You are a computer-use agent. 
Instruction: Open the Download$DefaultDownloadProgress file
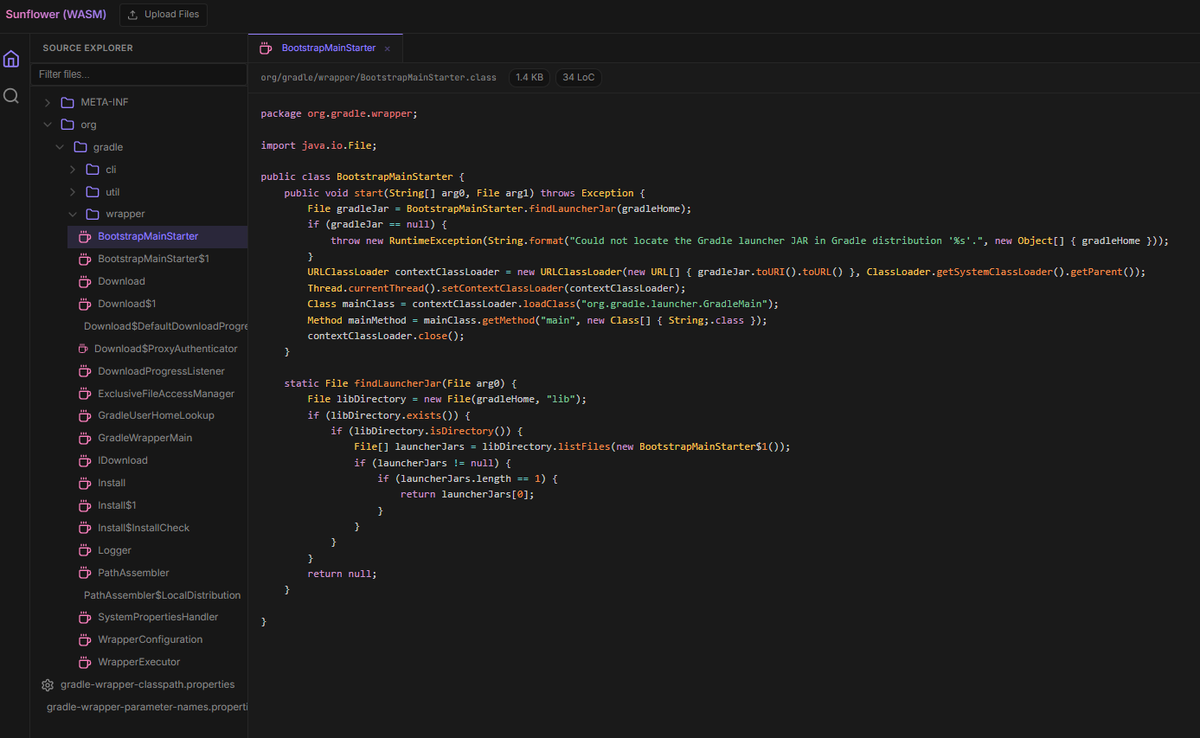tap(165, 326)
